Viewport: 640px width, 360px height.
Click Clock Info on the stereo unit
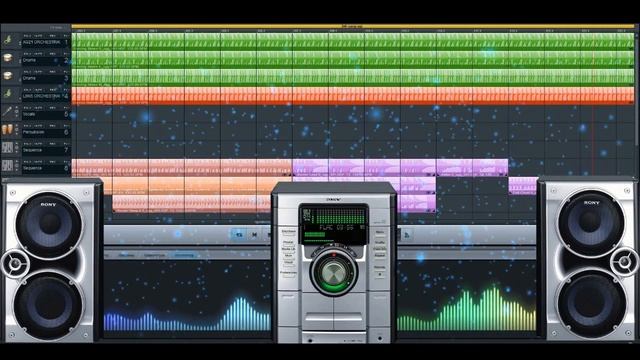380,250
